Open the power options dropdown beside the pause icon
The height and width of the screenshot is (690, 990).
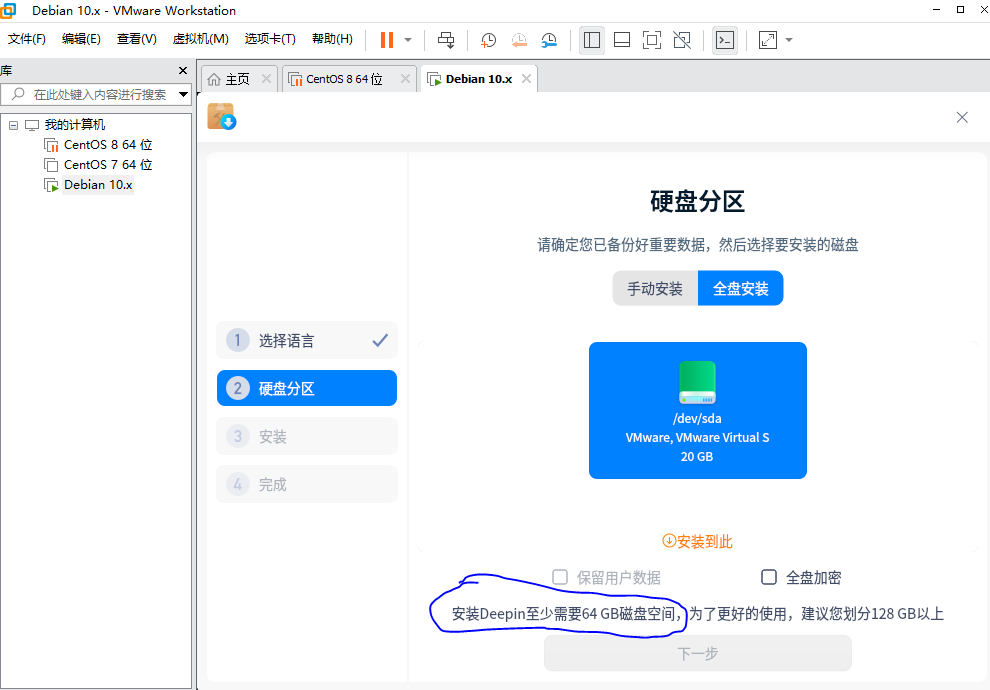408,40
